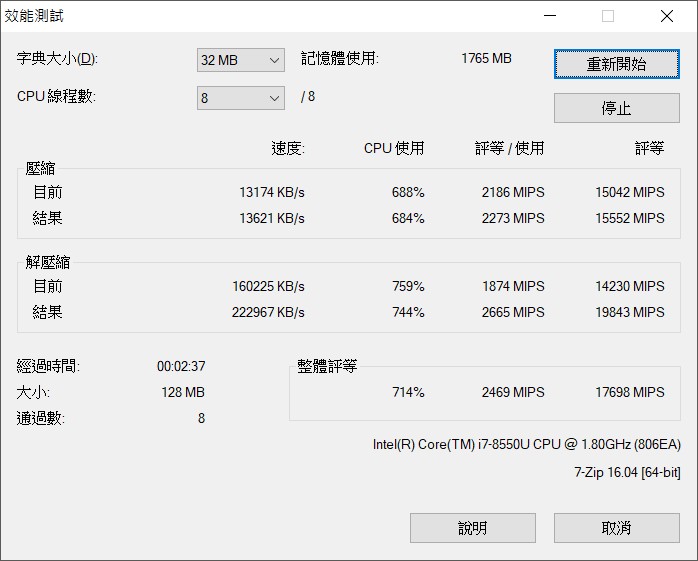Image resolution: width=698 pixels, height=561 pixels.
Task: Close the 效能測試 window
Action: (666, 16)
